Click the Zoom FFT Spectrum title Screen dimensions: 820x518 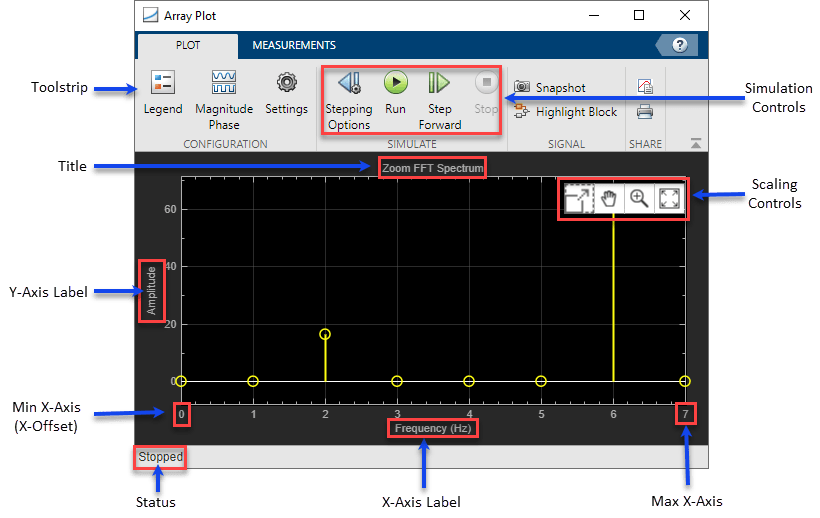coord(432,168)
